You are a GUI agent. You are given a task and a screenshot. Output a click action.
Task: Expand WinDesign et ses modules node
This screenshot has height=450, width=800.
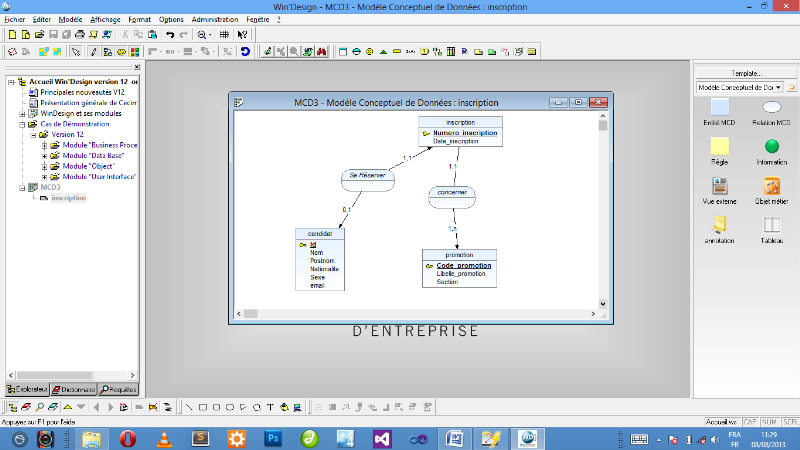[20, 114]
